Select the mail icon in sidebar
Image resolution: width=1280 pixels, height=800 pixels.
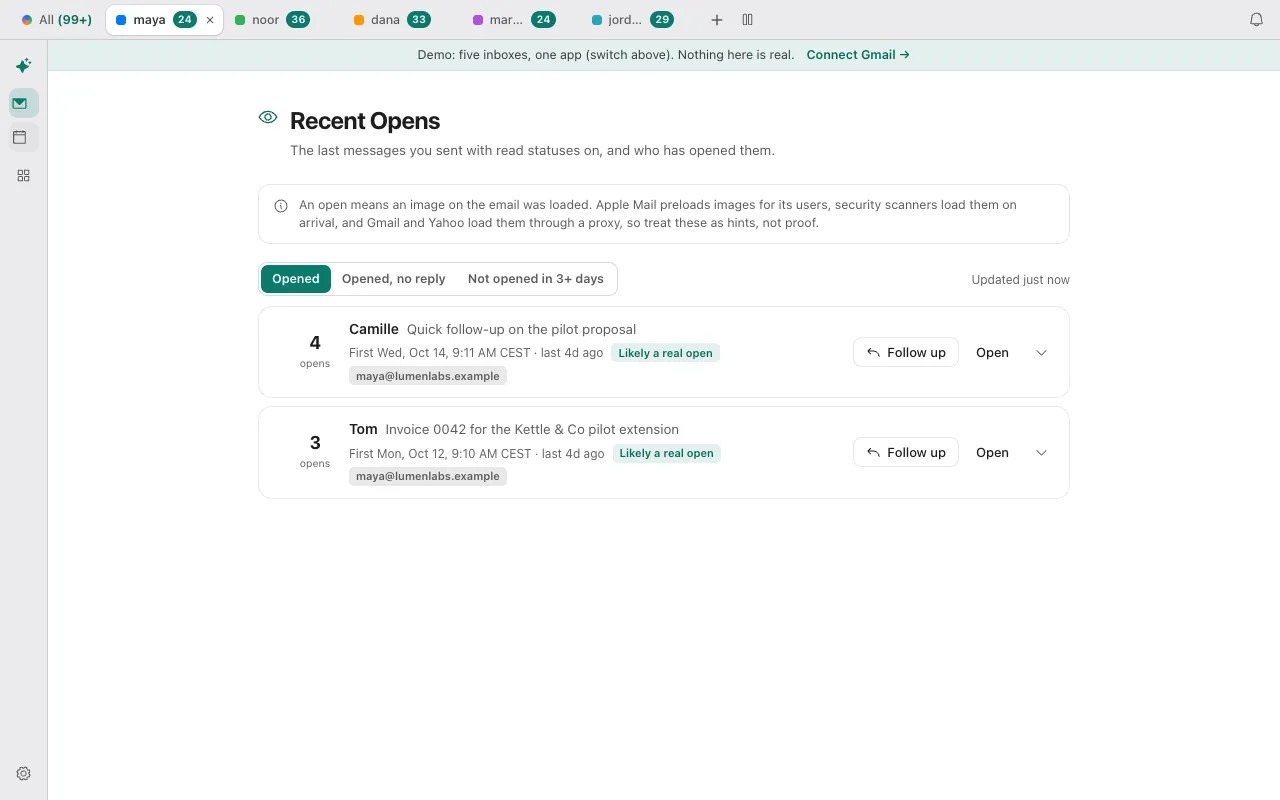(x=23, y=103)
